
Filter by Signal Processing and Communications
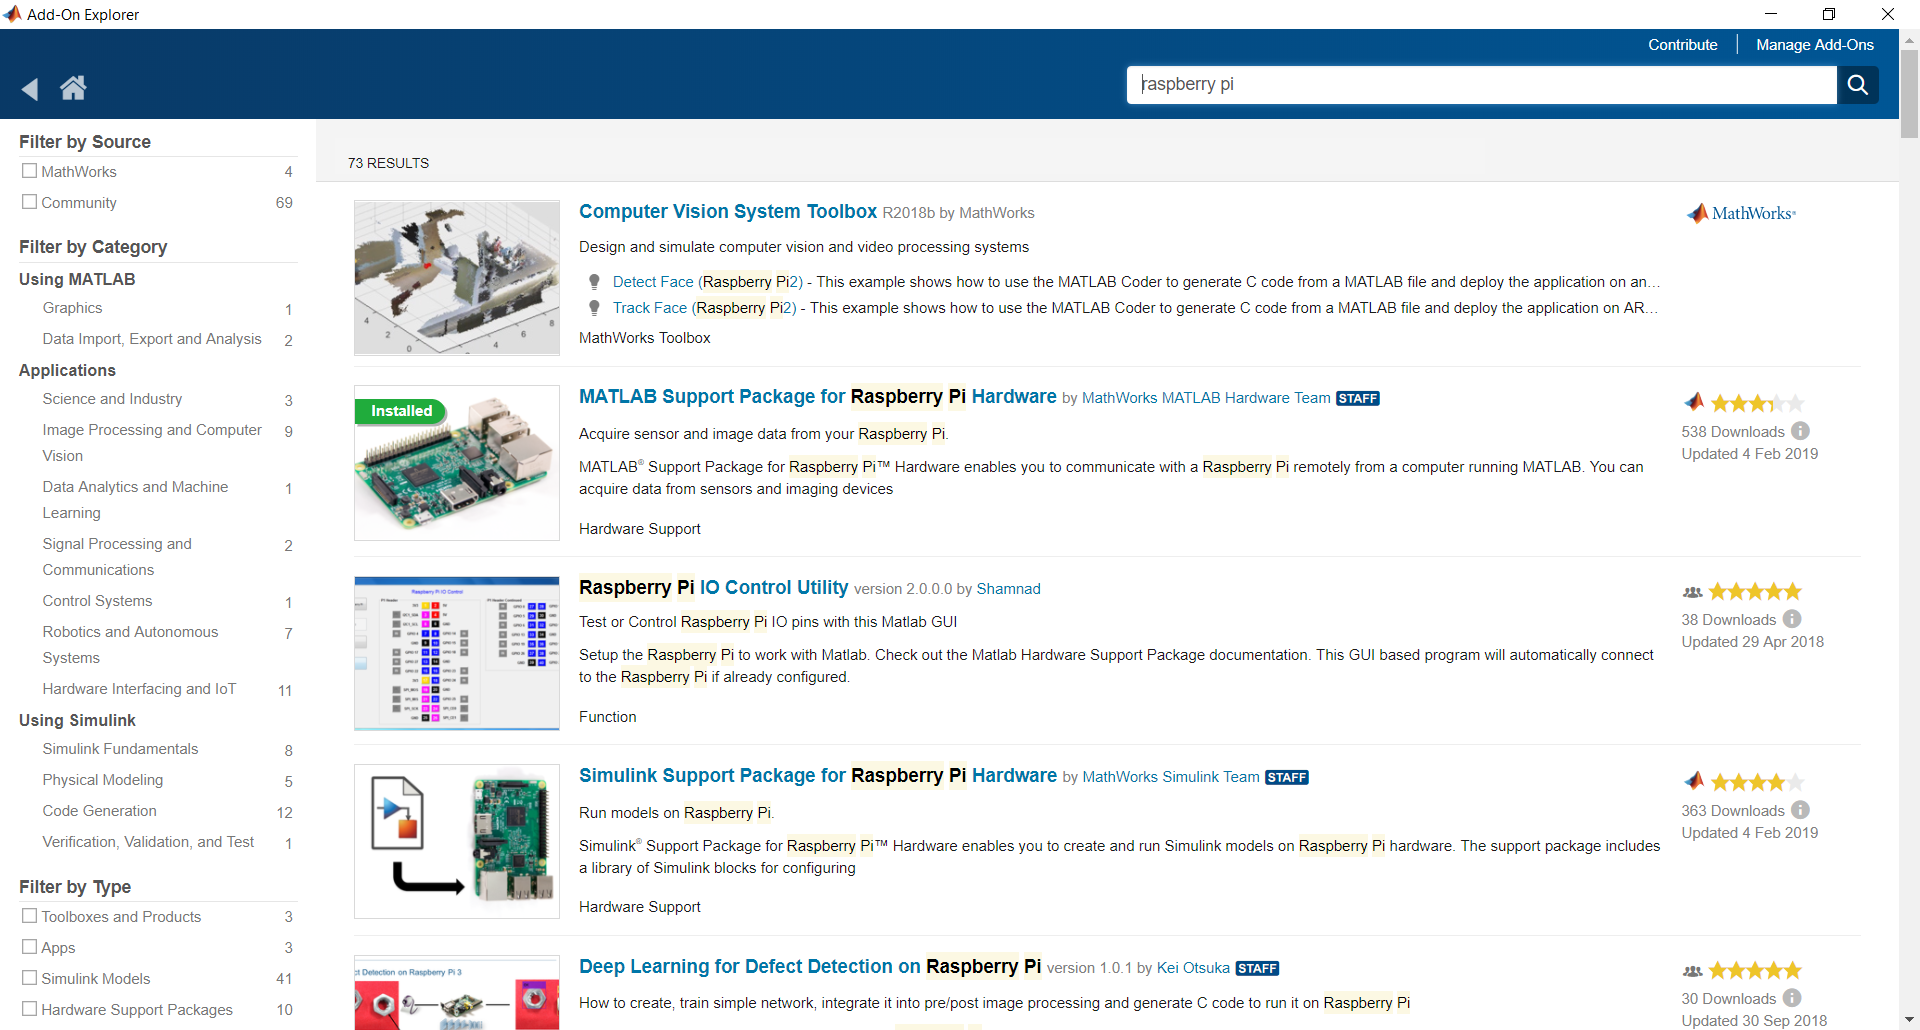117,556
